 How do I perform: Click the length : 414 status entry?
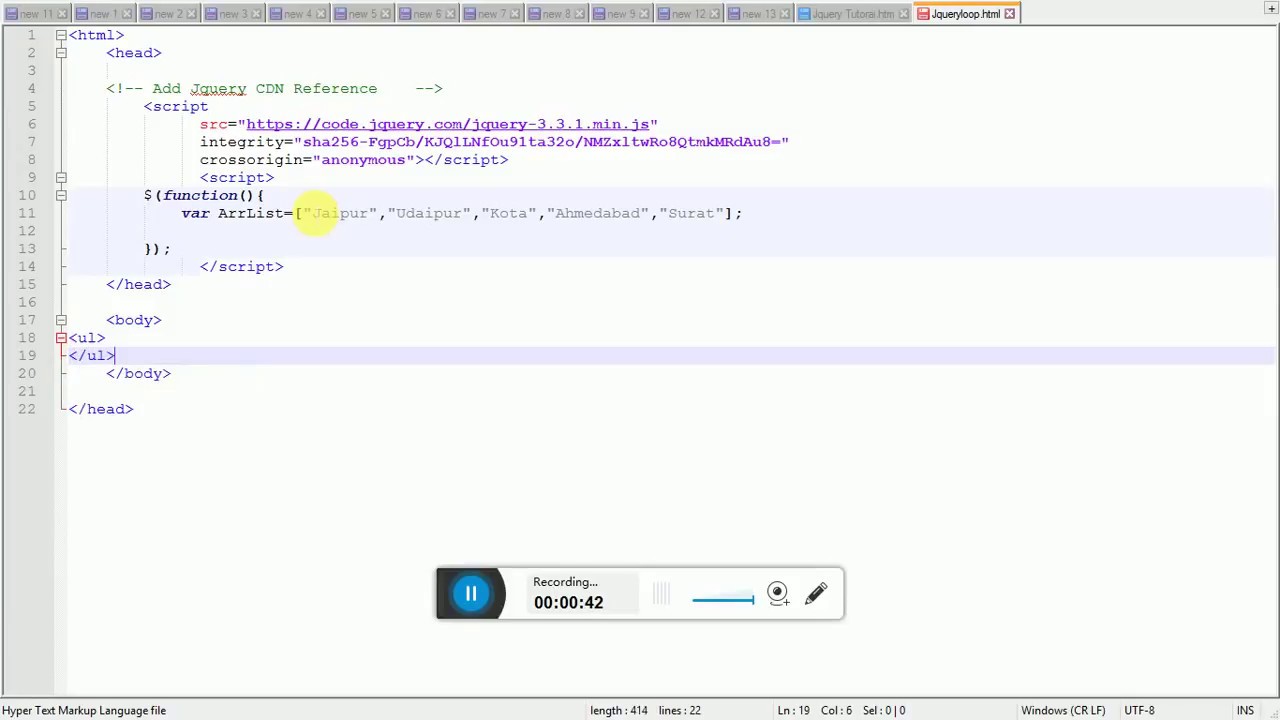[618, 710]
